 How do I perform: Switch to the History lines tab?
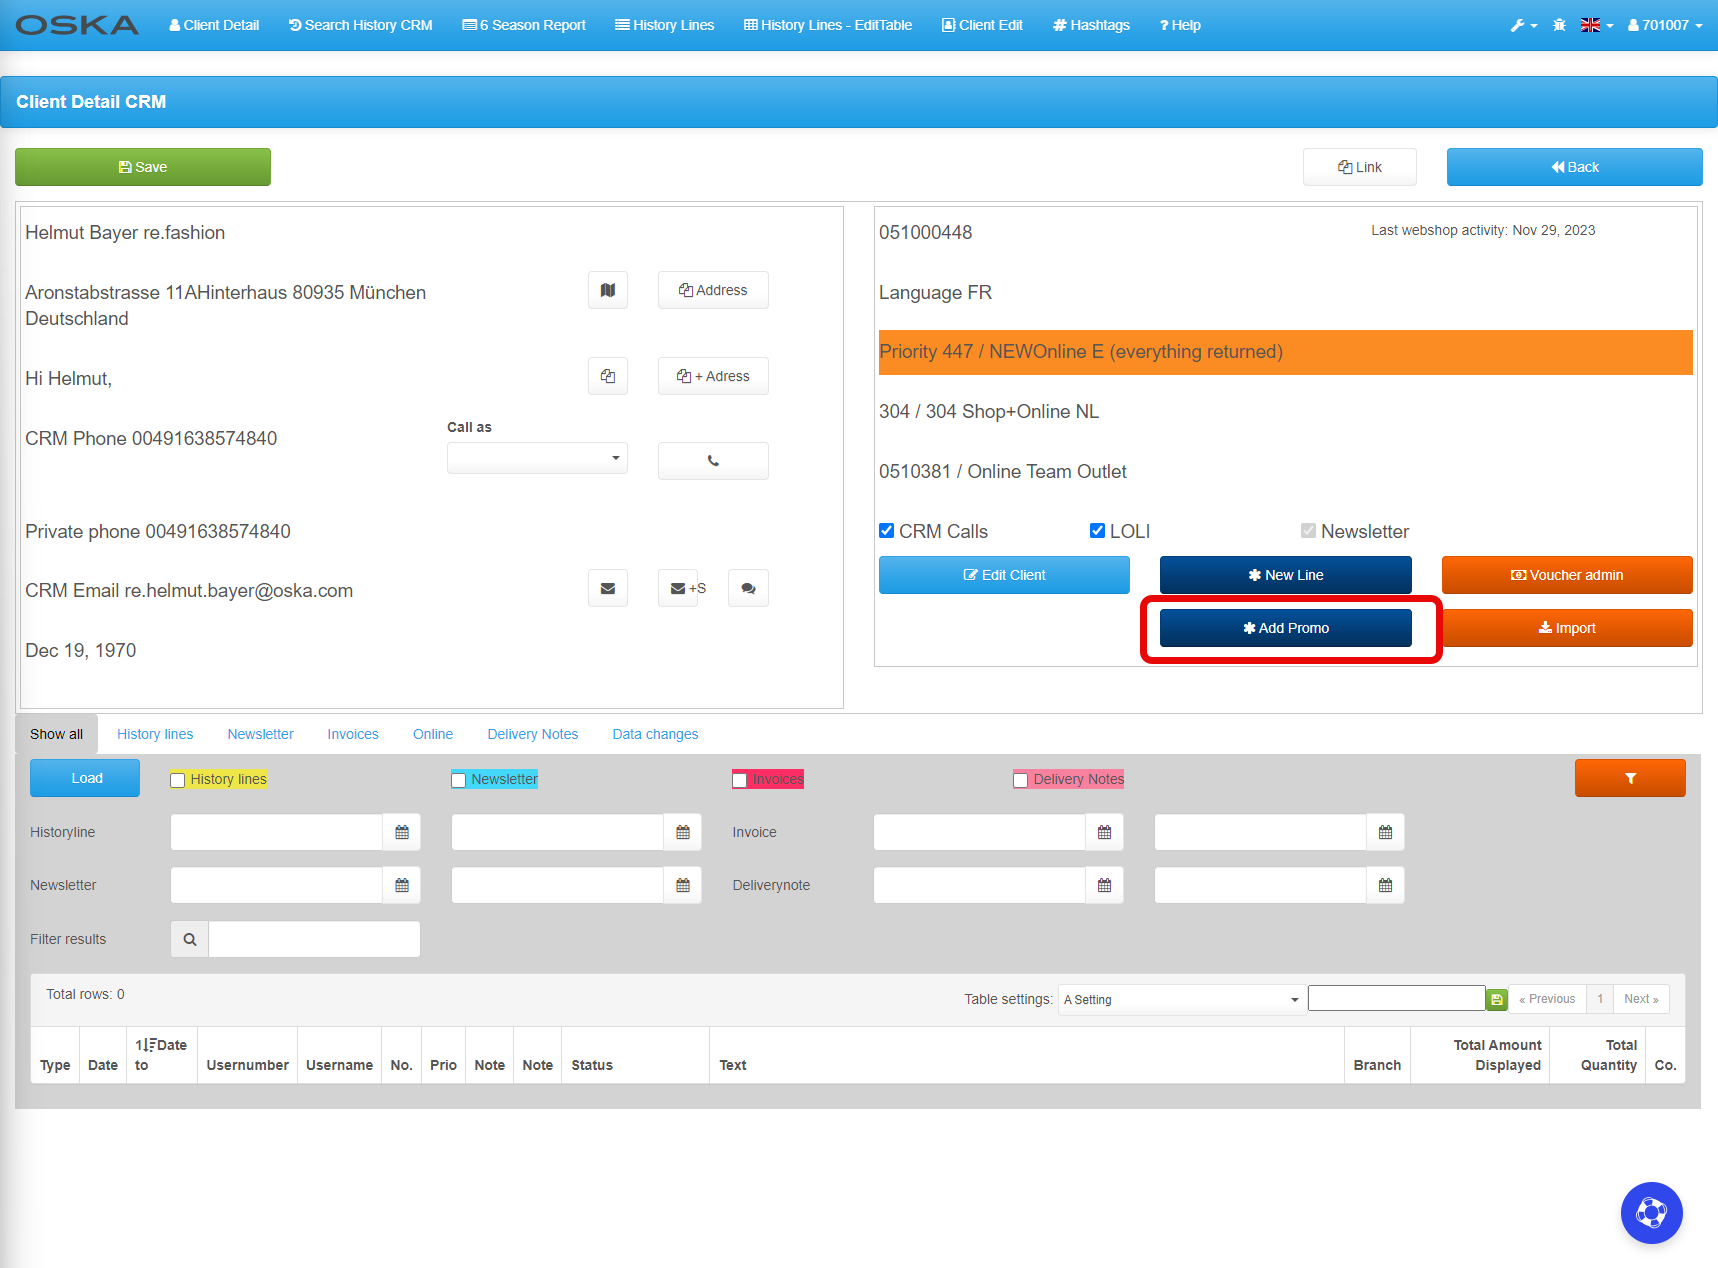pos(155,734)
